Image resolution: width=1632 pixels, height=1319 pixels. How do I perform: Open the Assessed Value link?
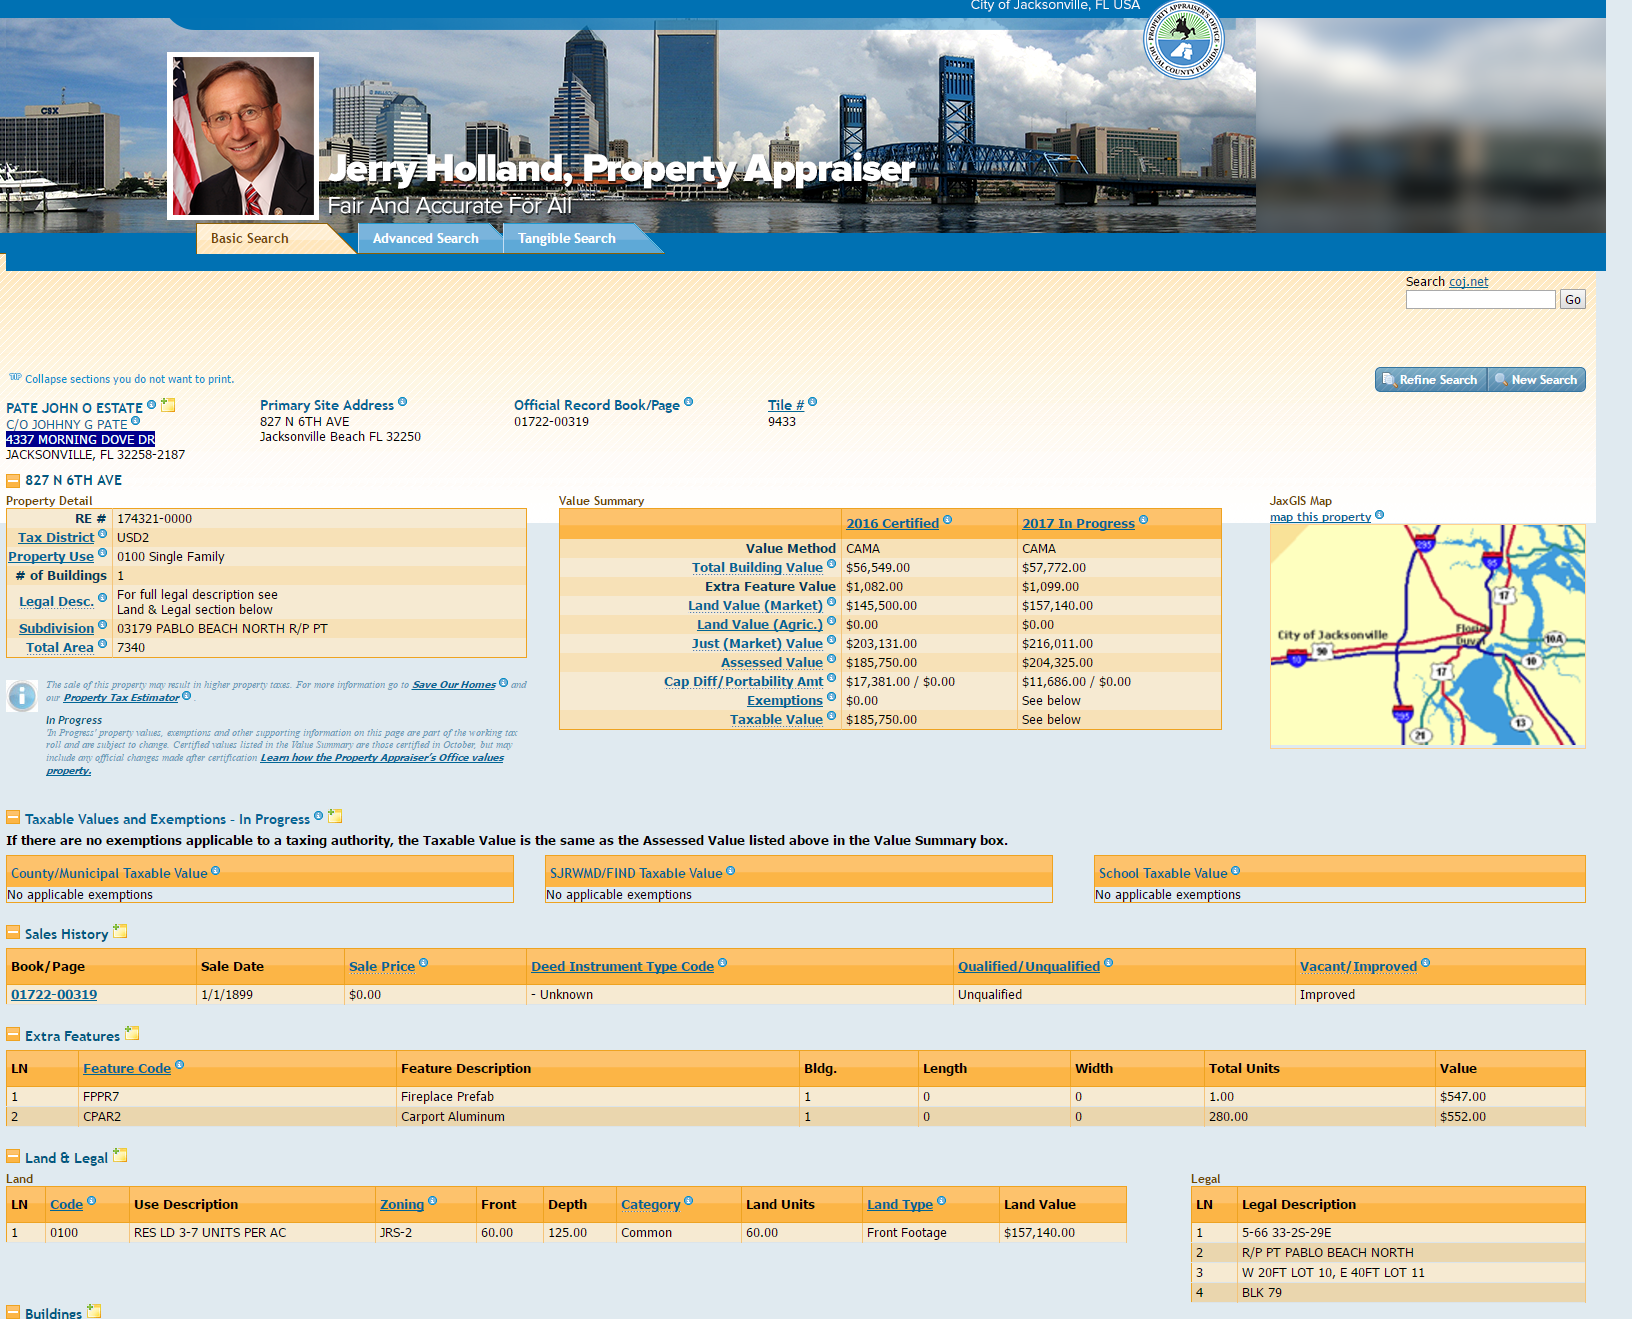tap(772, 663)
